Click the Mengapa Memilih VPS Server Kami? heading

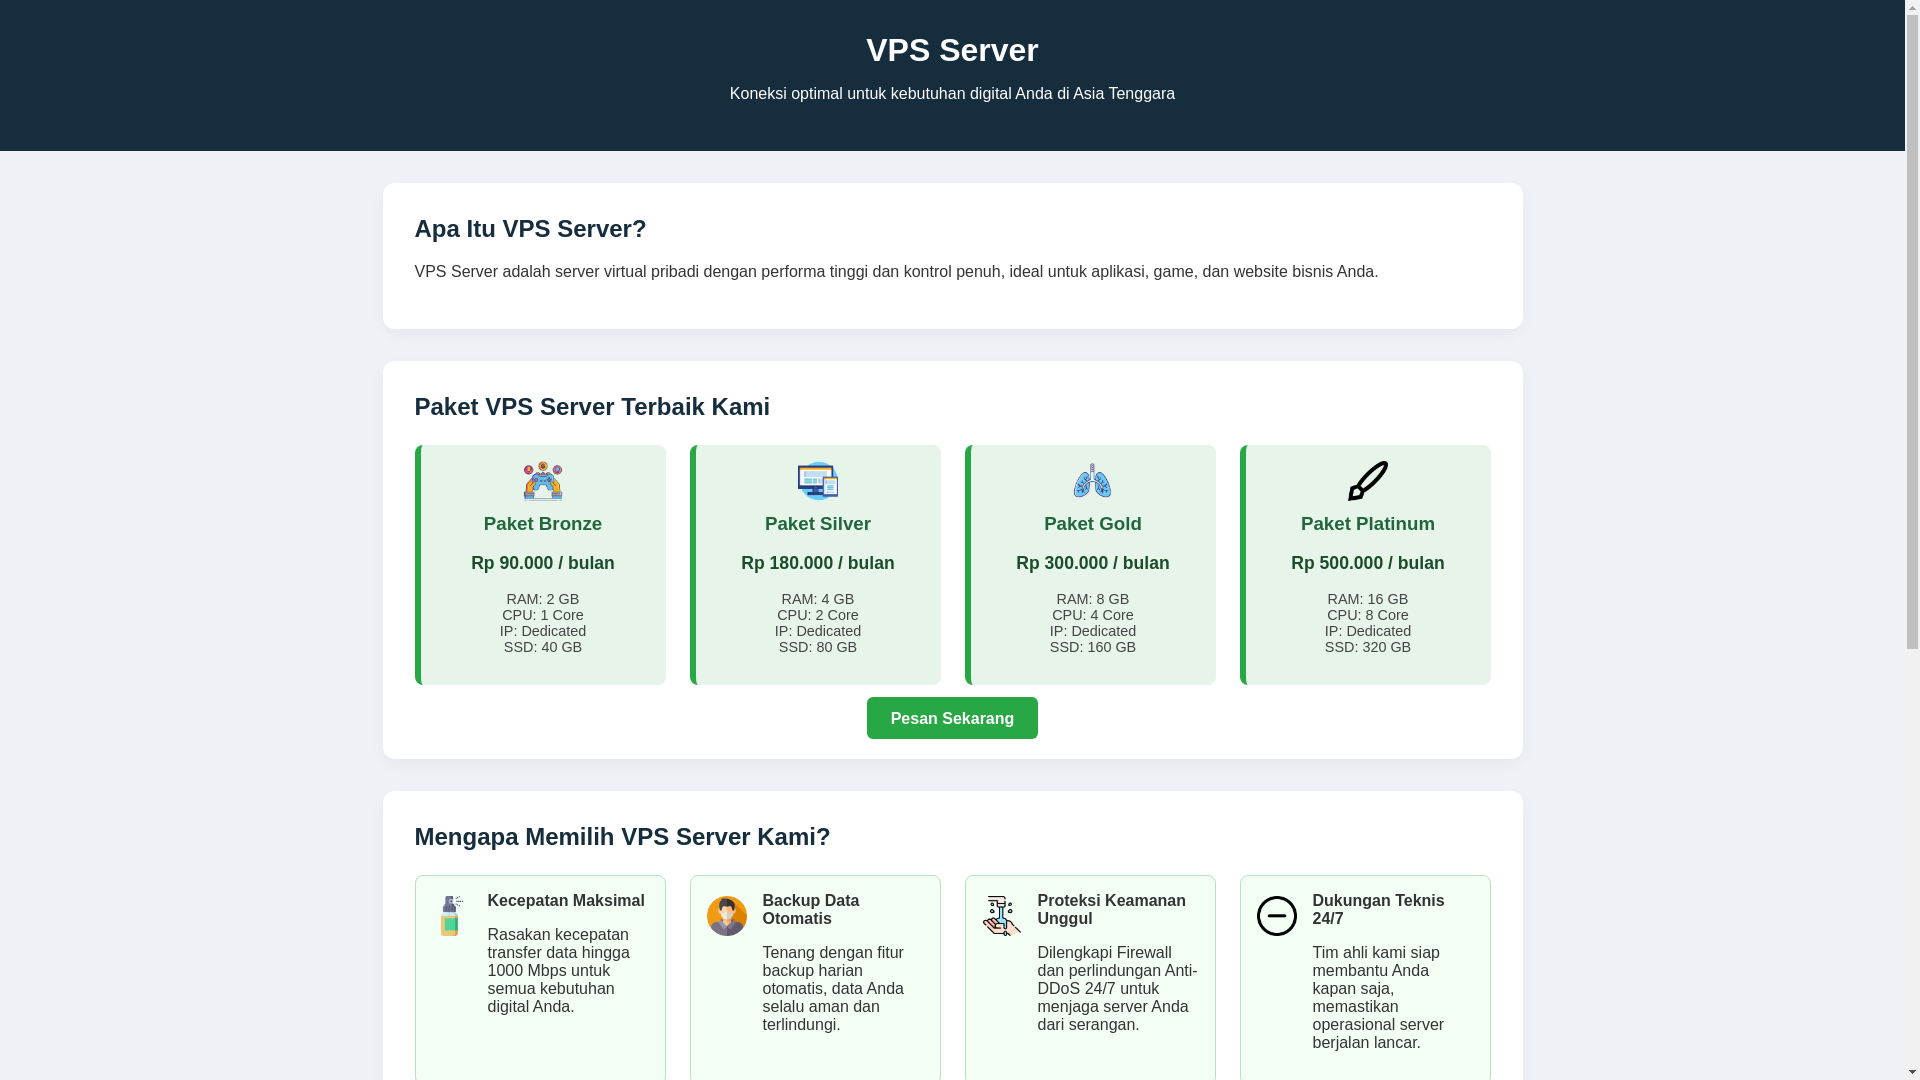tap(622, 837)
